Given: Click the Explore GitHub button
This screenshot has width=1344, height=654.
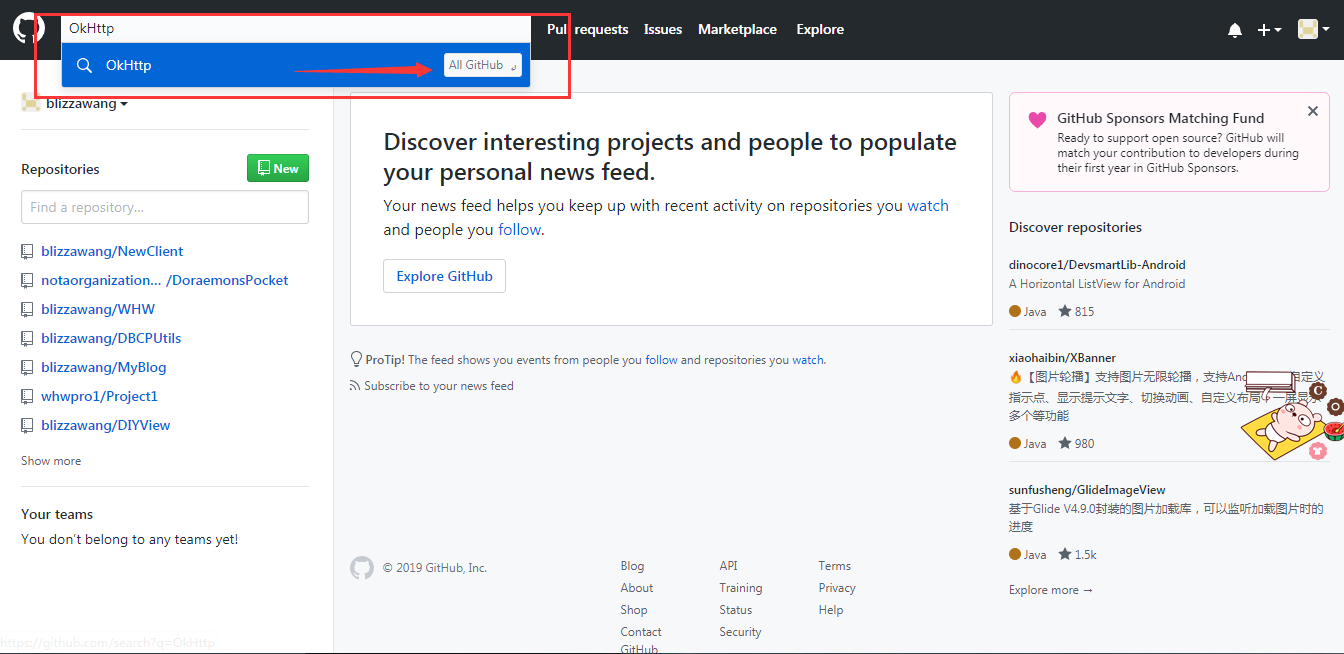Looking at the screenshot, I should 444,276.
